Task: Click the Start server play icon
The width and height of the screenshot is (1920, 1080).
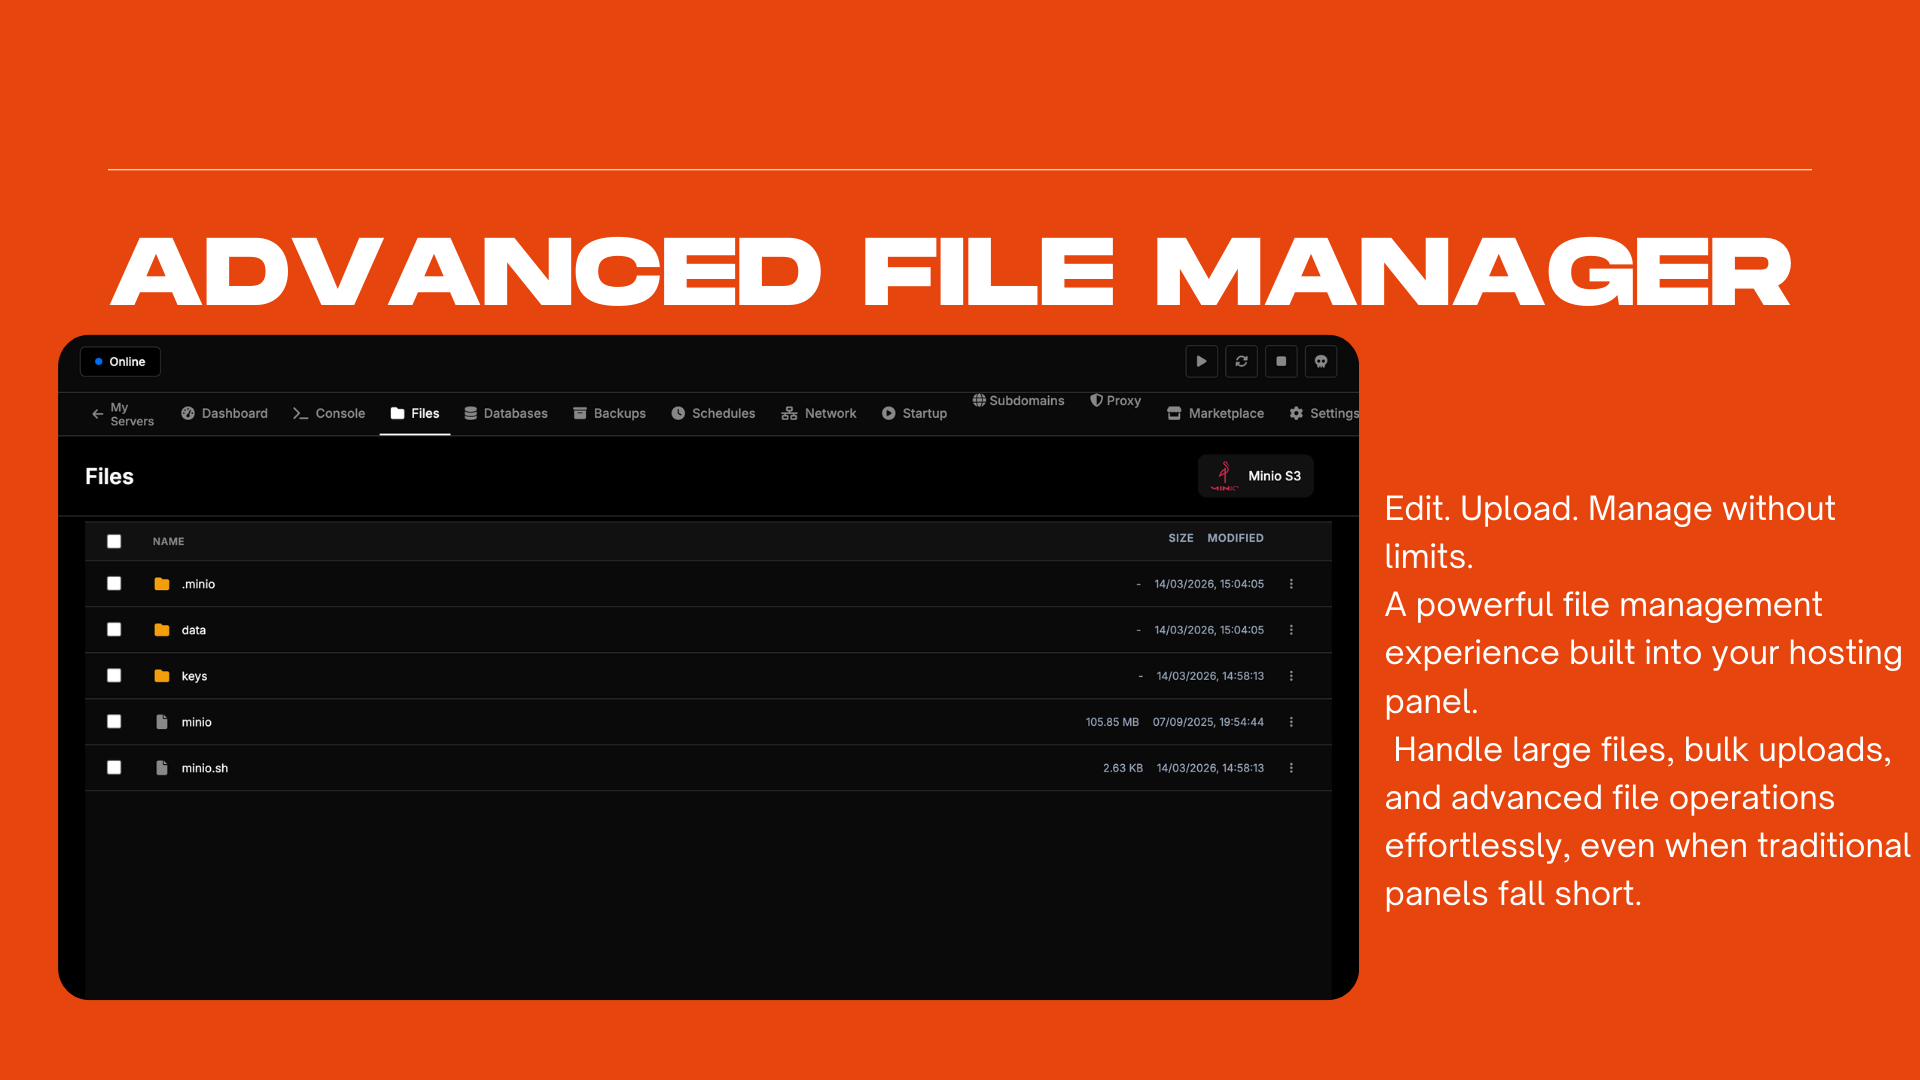Action: pos(1201,361)
